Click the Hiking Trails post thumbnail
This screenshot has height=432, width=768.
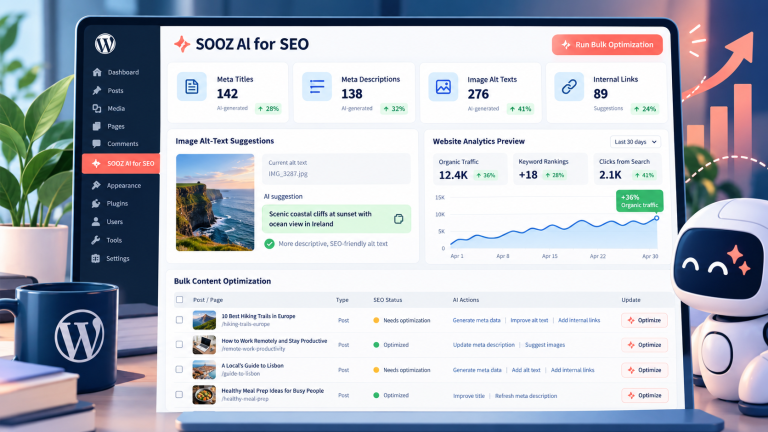204,320
